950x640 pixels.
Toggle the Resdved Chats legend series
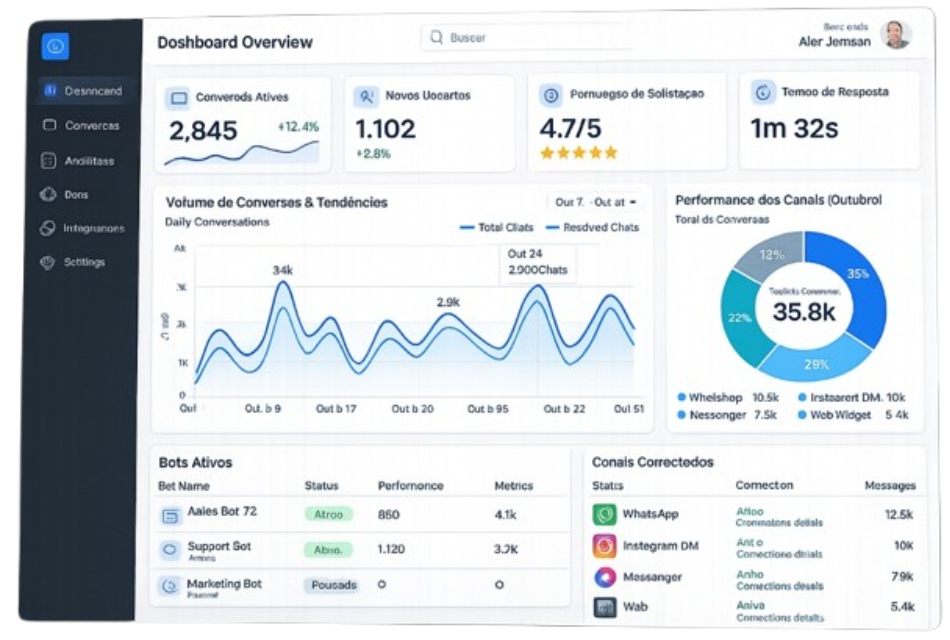[593, 227]
